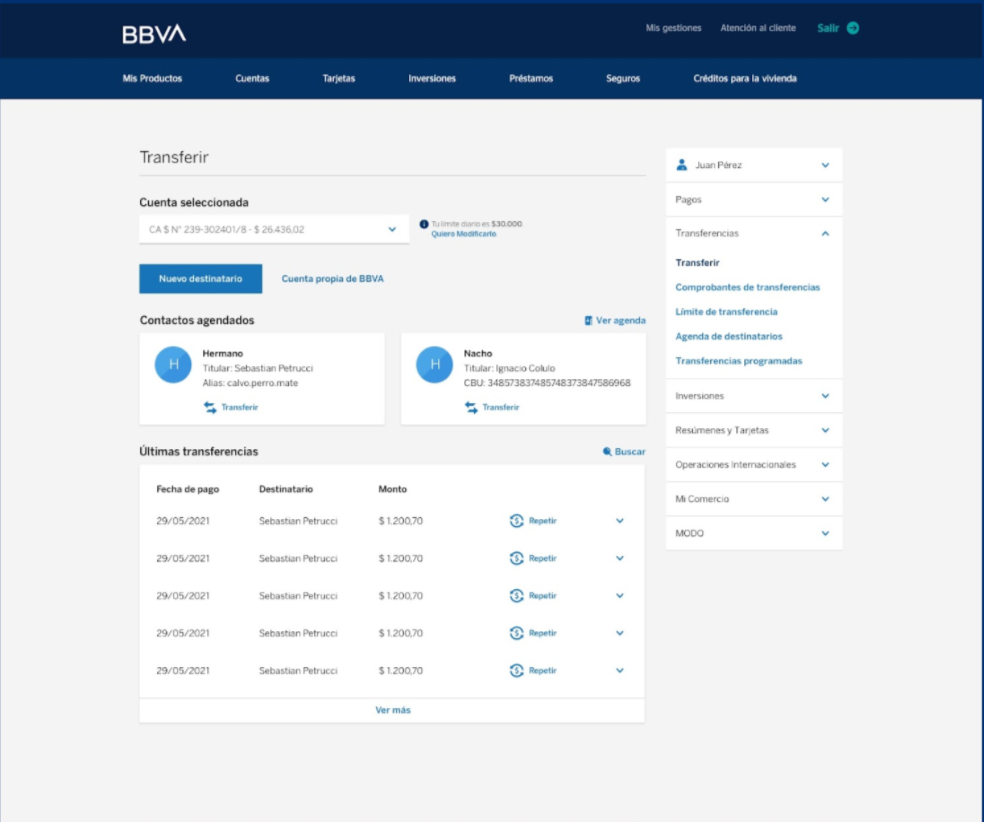This screenshot has width=984, height=822.
Task: Expand the MODO sidebar section
Action: pyautogui.click(x=825, y=533)
